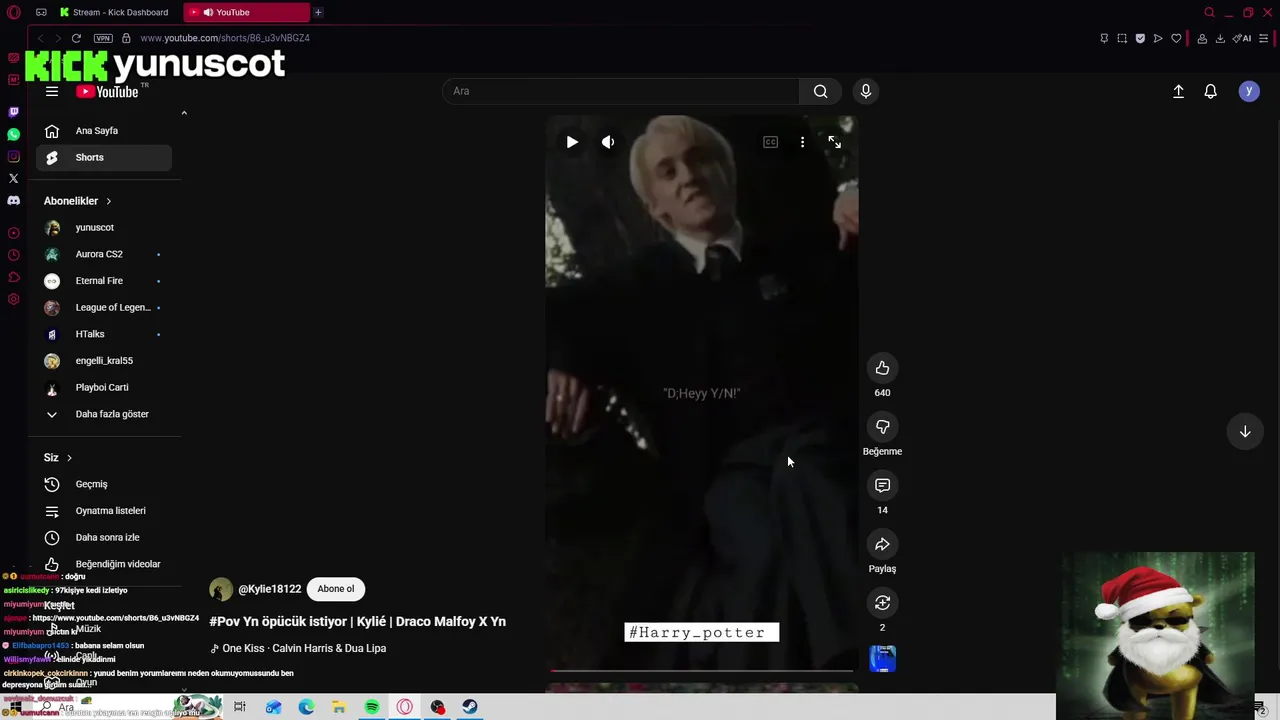Open Daha sonra izle list
The image size is (1280, 720).
[104, 537]
